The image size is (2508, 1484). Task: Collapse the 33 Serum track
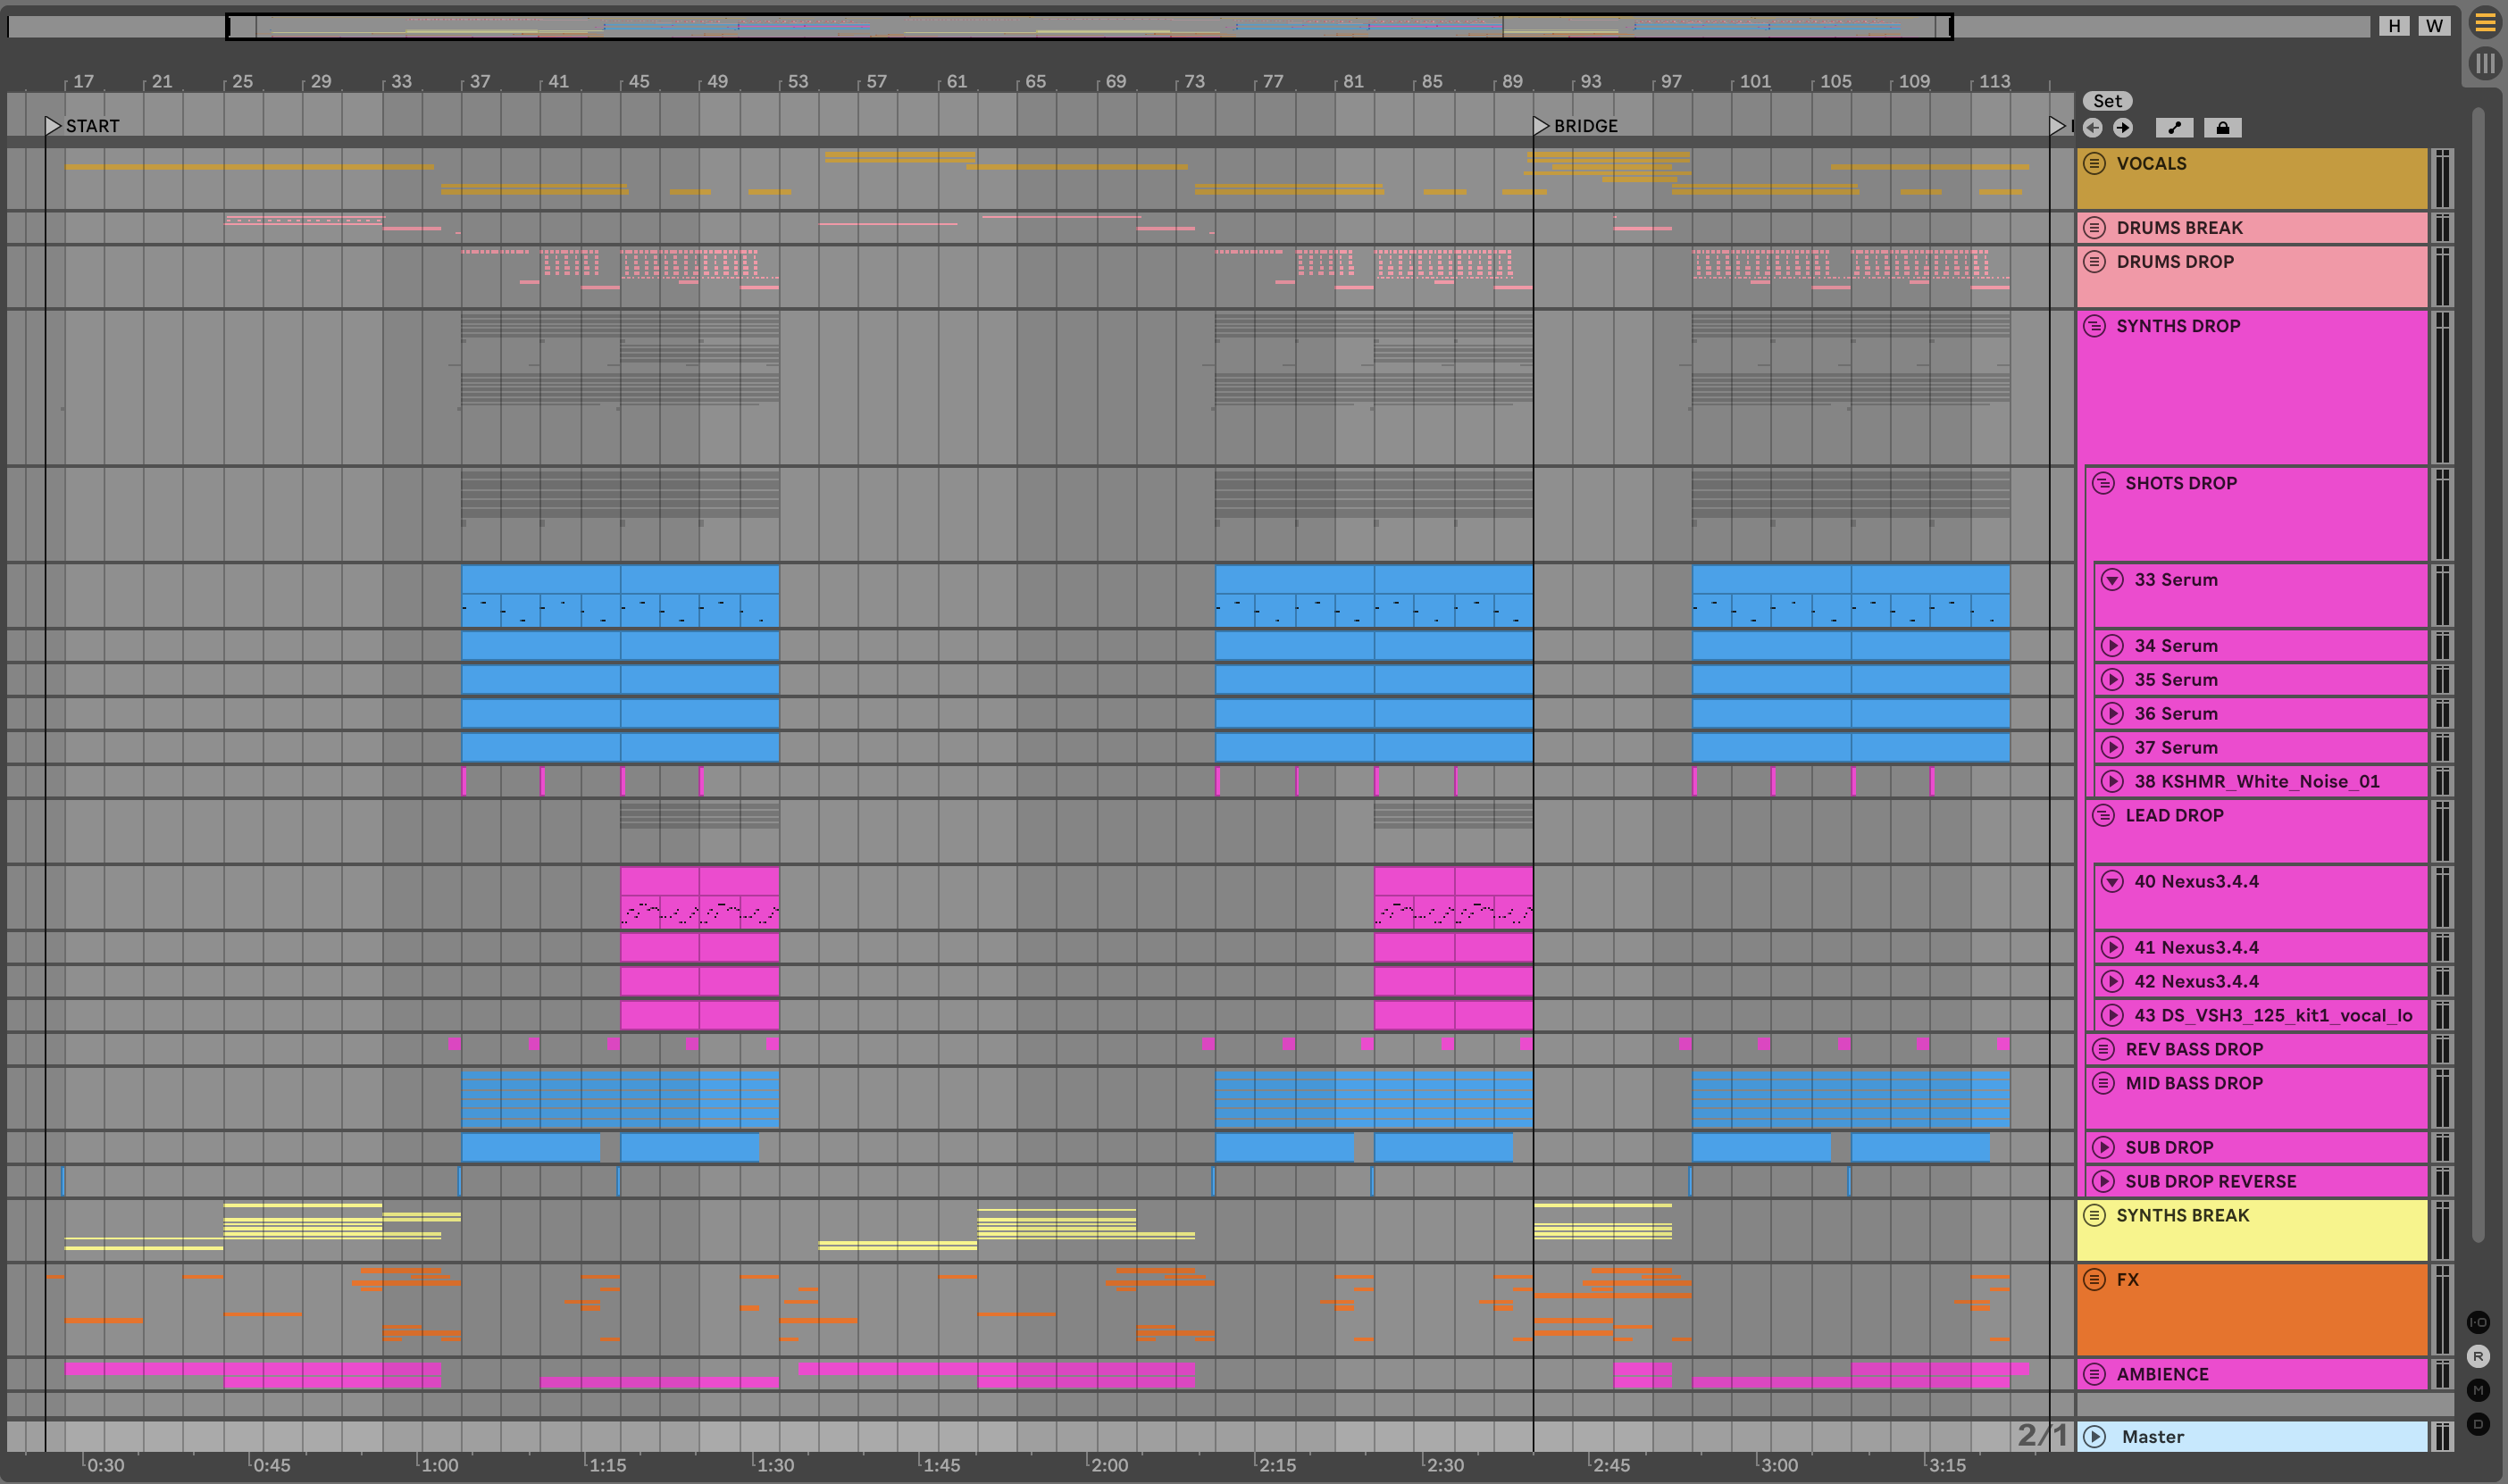2112,580
